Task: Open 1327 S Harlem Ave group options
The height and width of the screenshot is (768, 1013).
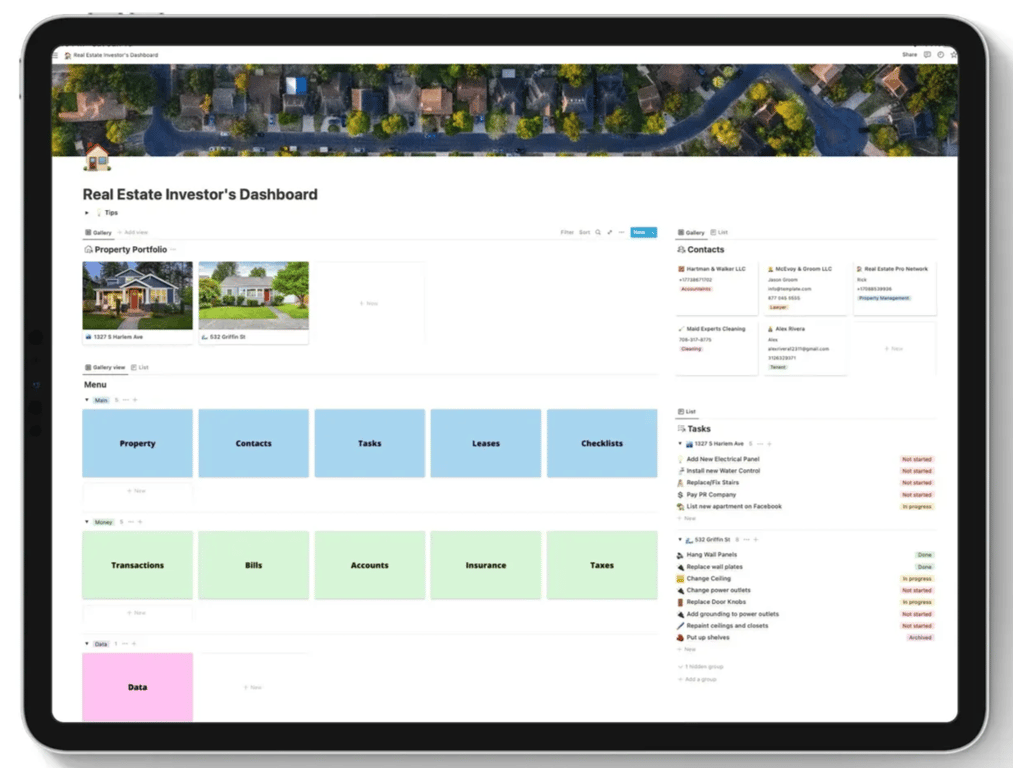Action: click(x=760, y=444)
